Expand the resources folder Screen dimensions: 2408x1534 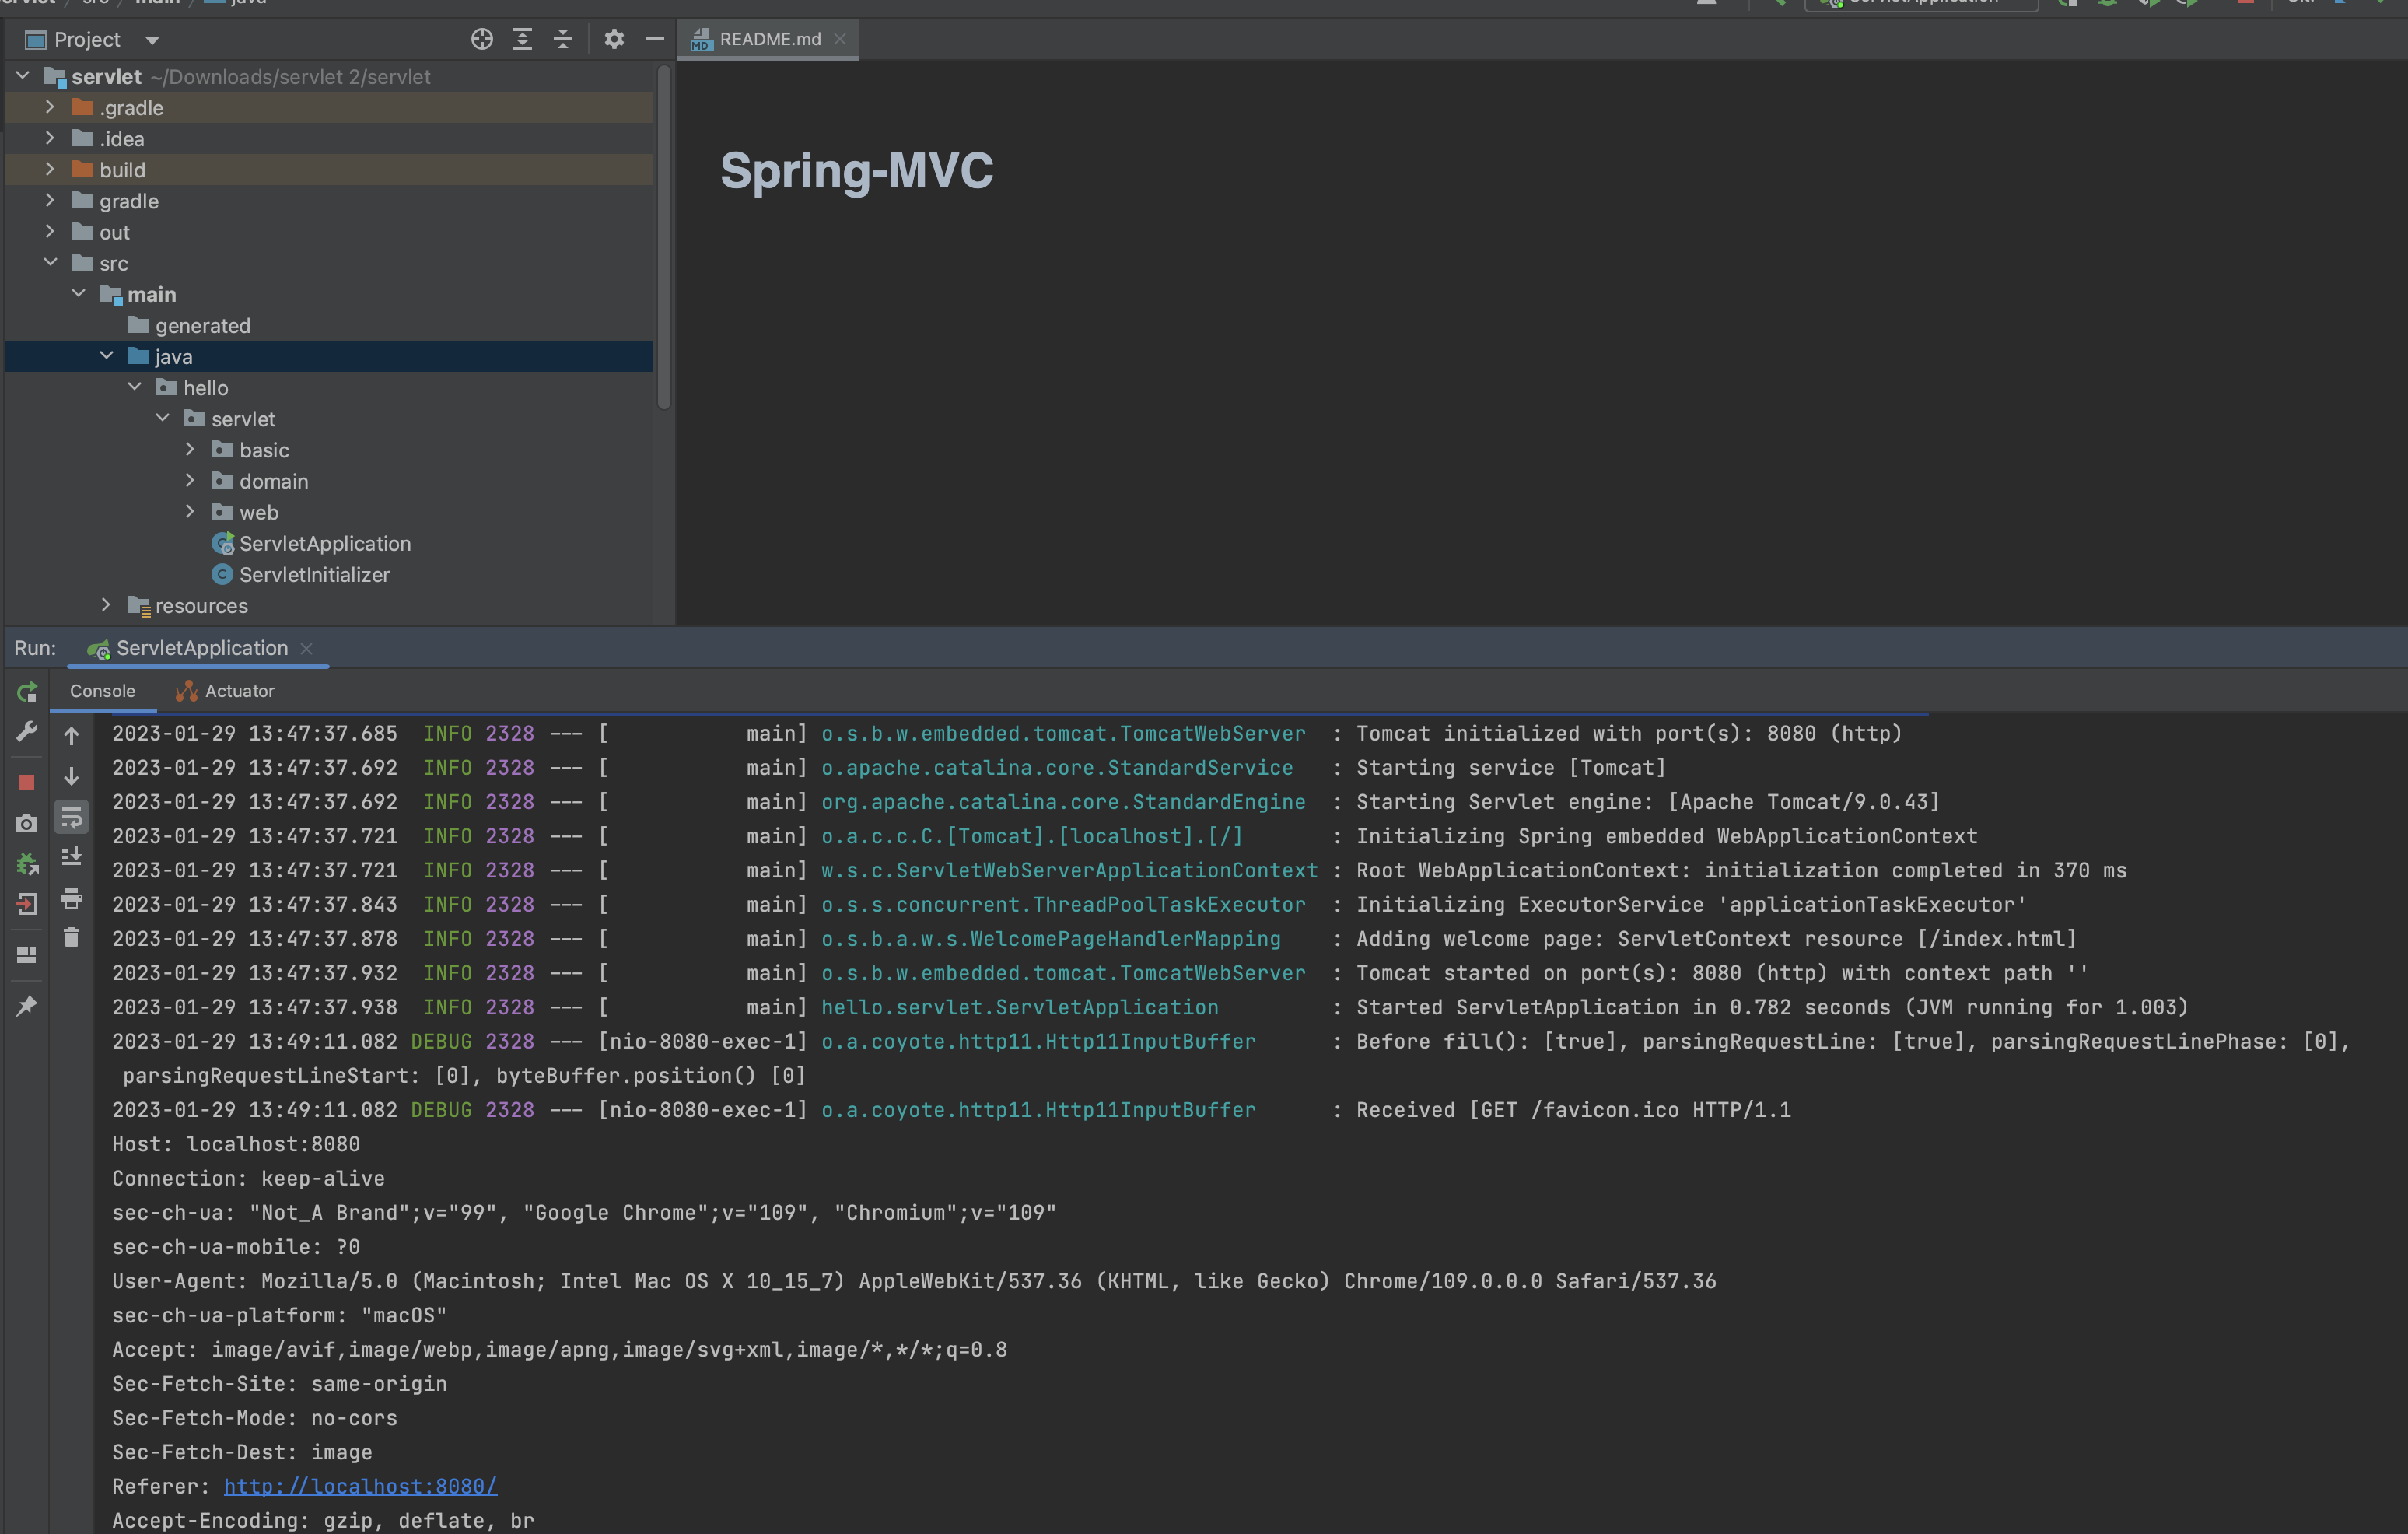(106, 605)
